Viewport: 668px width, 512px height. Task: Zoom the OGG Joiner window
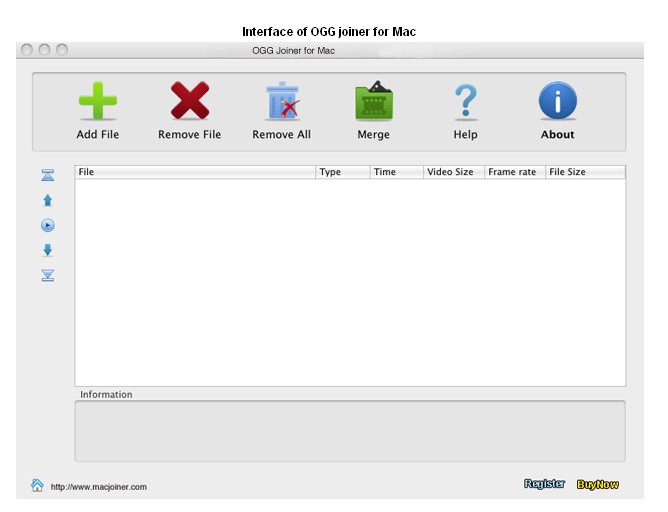click(x=62, y=50)
